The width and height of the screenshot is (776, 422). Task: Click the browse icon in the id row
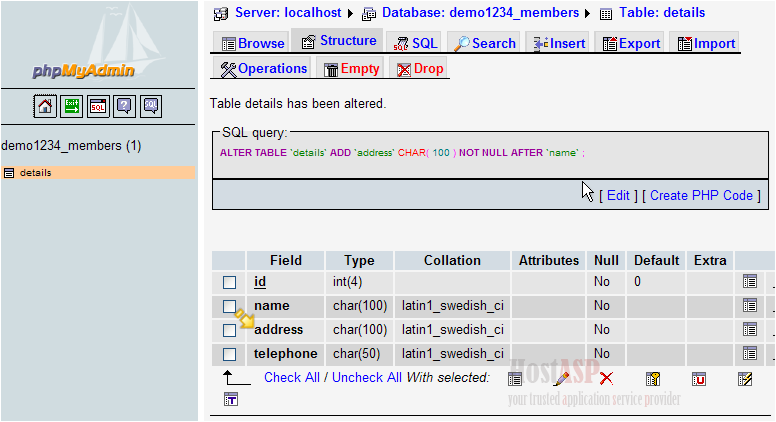click(x=750, y=281)
